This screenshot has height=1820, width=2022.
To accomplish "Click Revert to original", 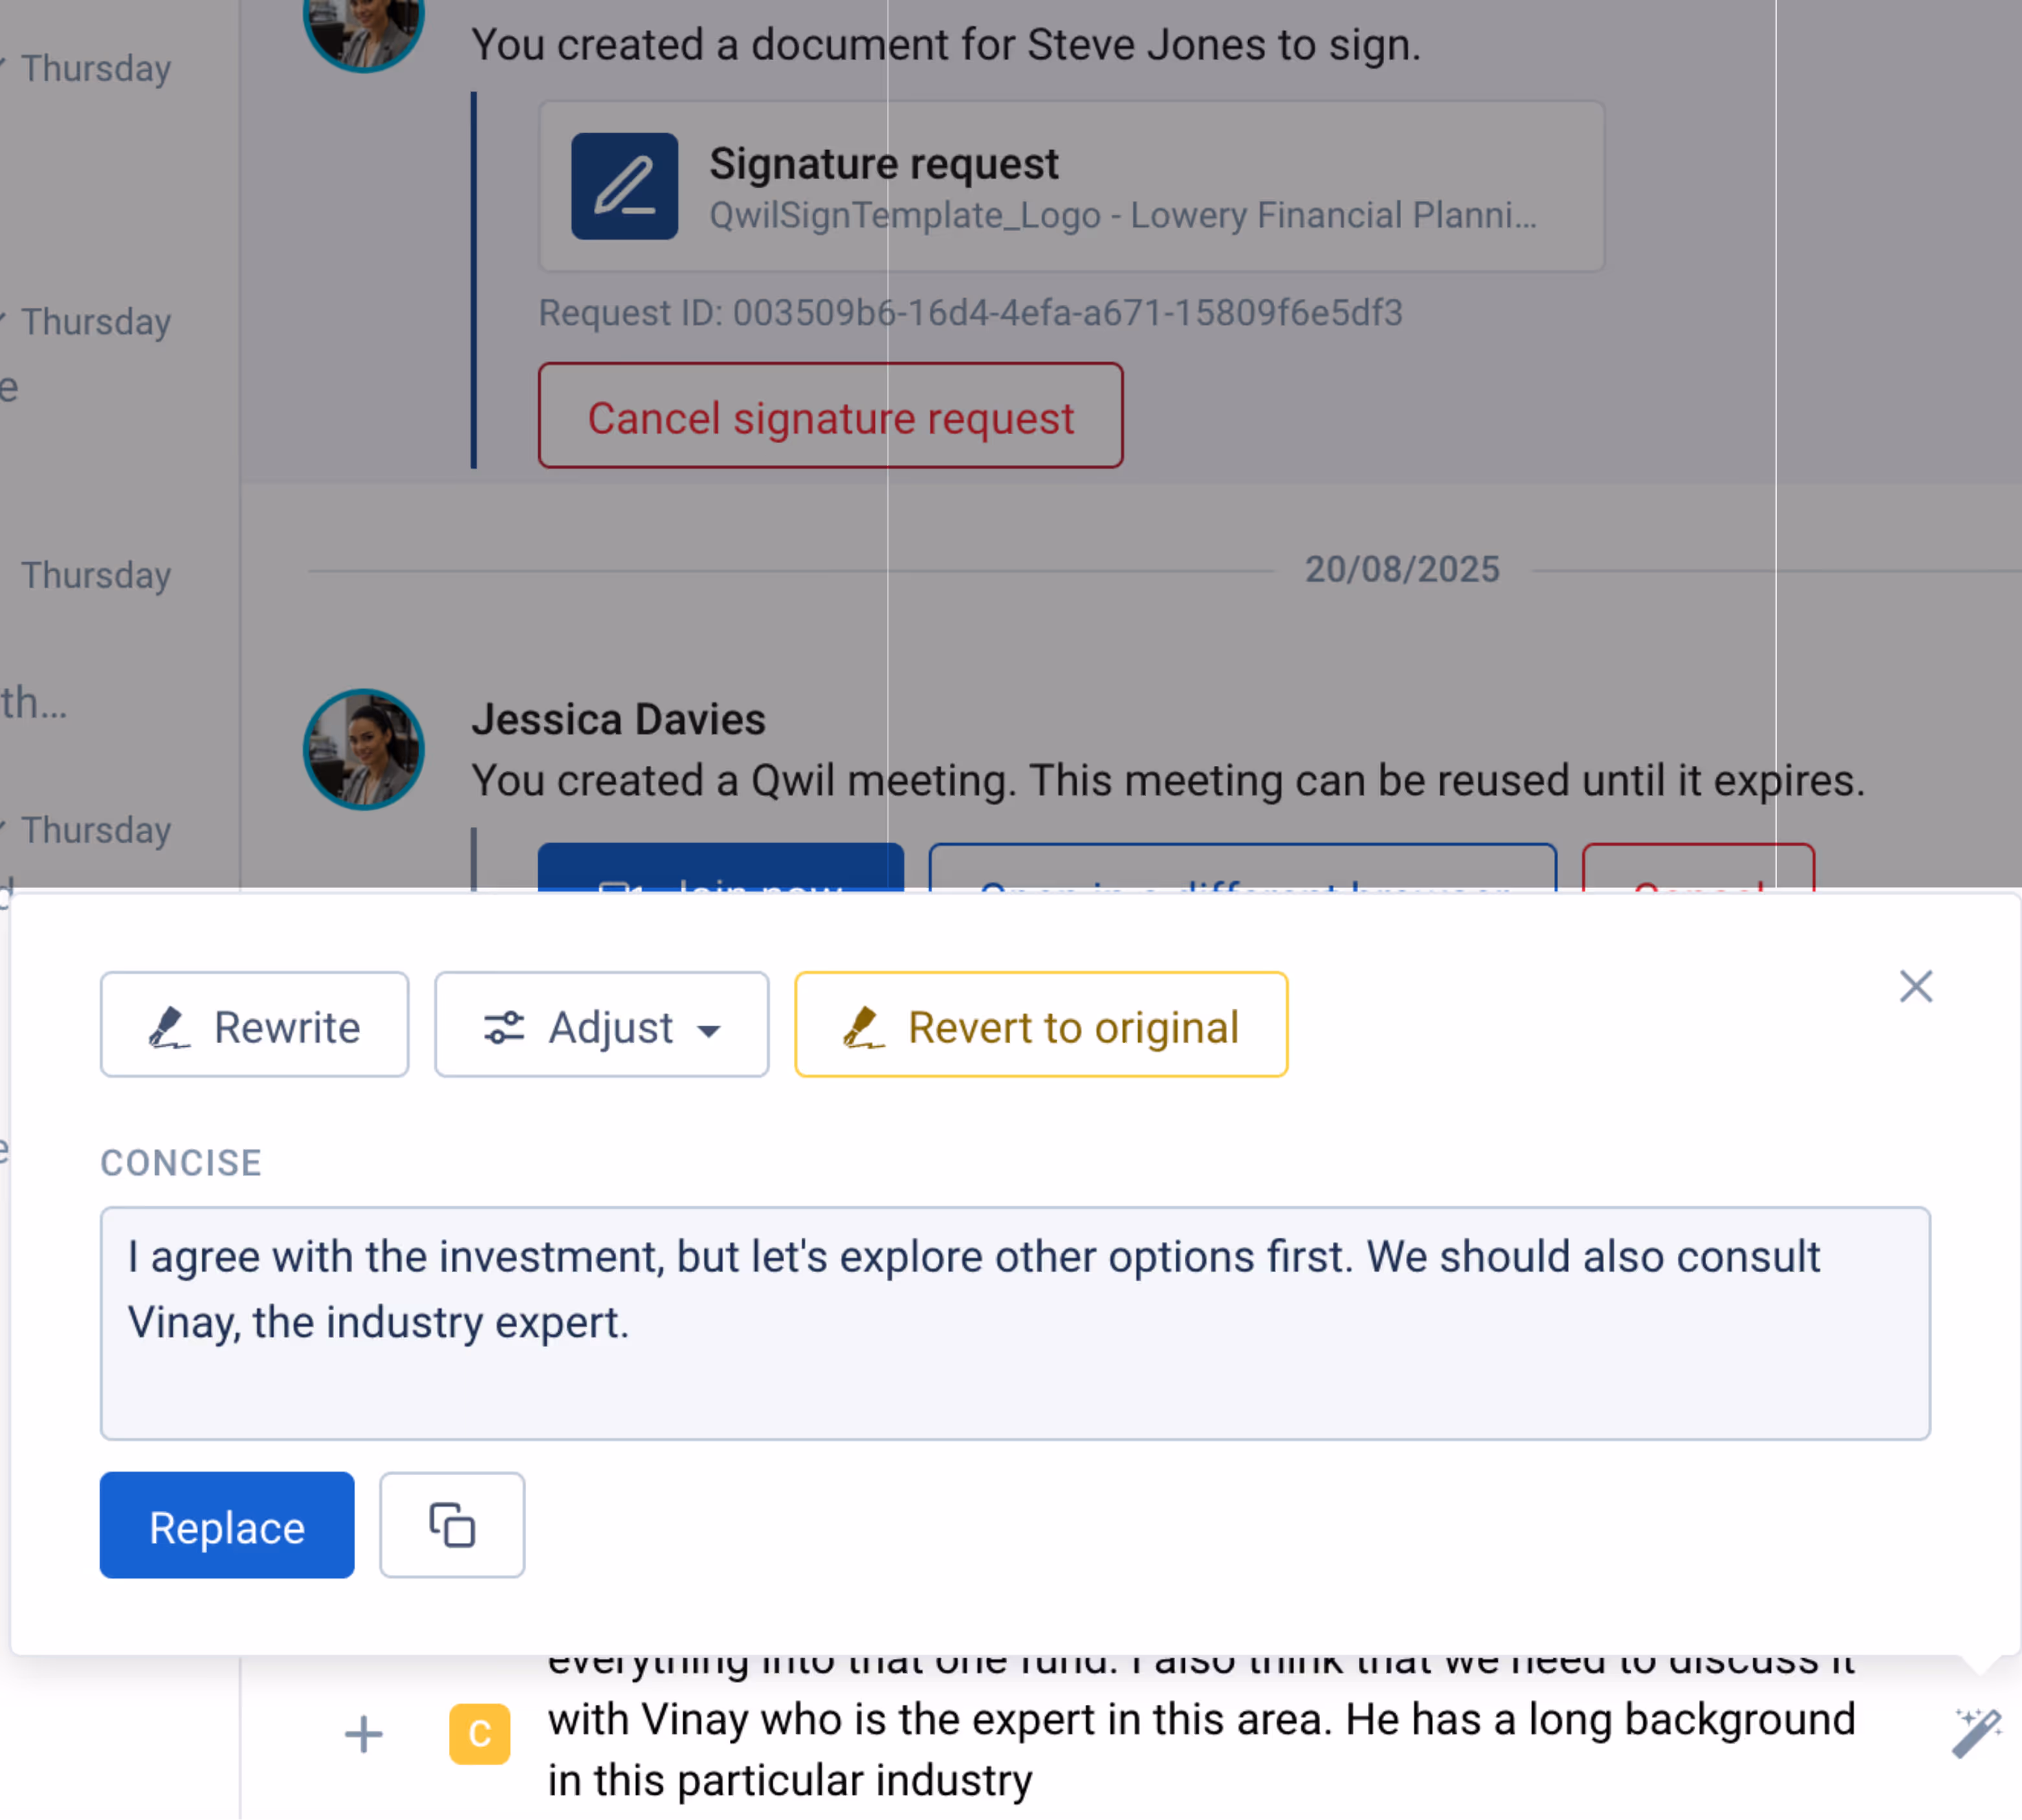I will pyautogui.click(x=1040, y=1025).
